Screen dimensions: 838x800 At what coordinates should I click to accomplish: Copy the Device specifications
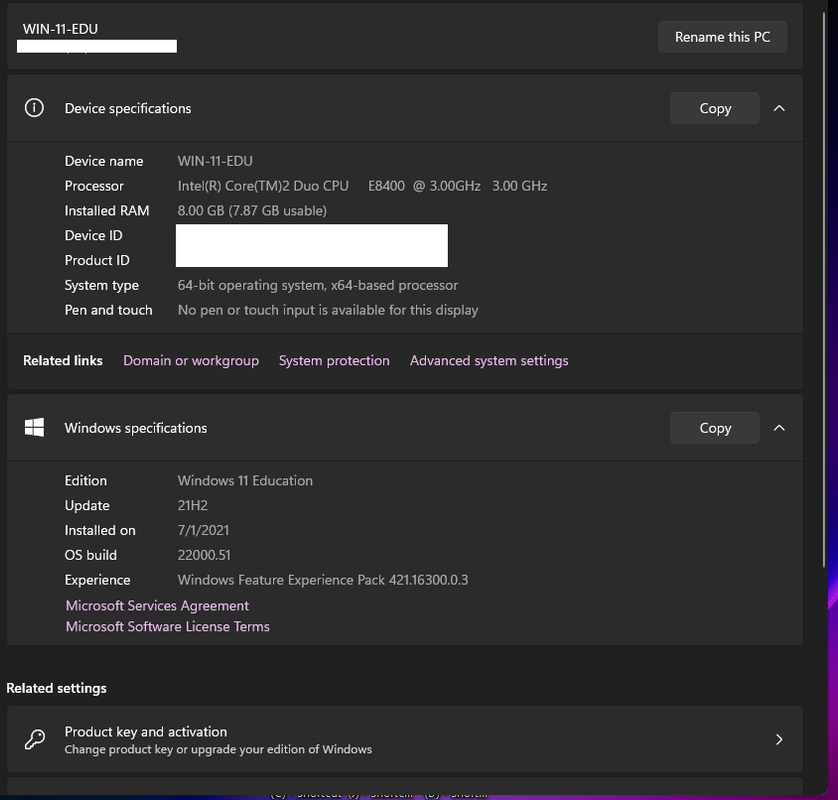[x=715, y=108]
